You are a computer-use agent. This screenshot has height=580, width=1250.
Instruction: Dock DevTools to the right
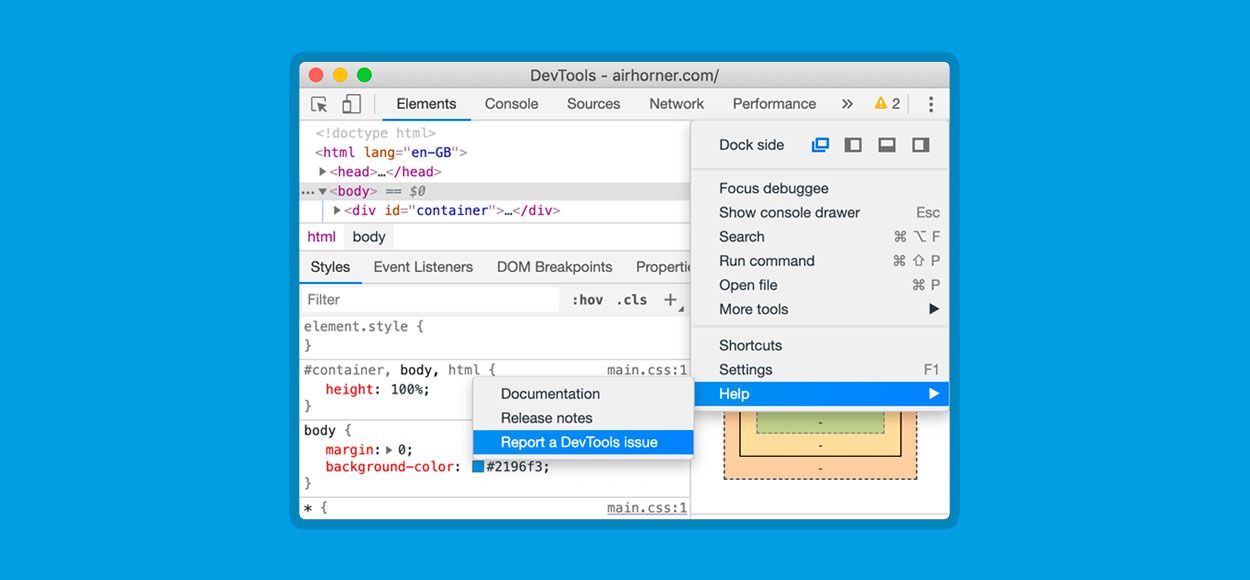(x=920, y=145)
